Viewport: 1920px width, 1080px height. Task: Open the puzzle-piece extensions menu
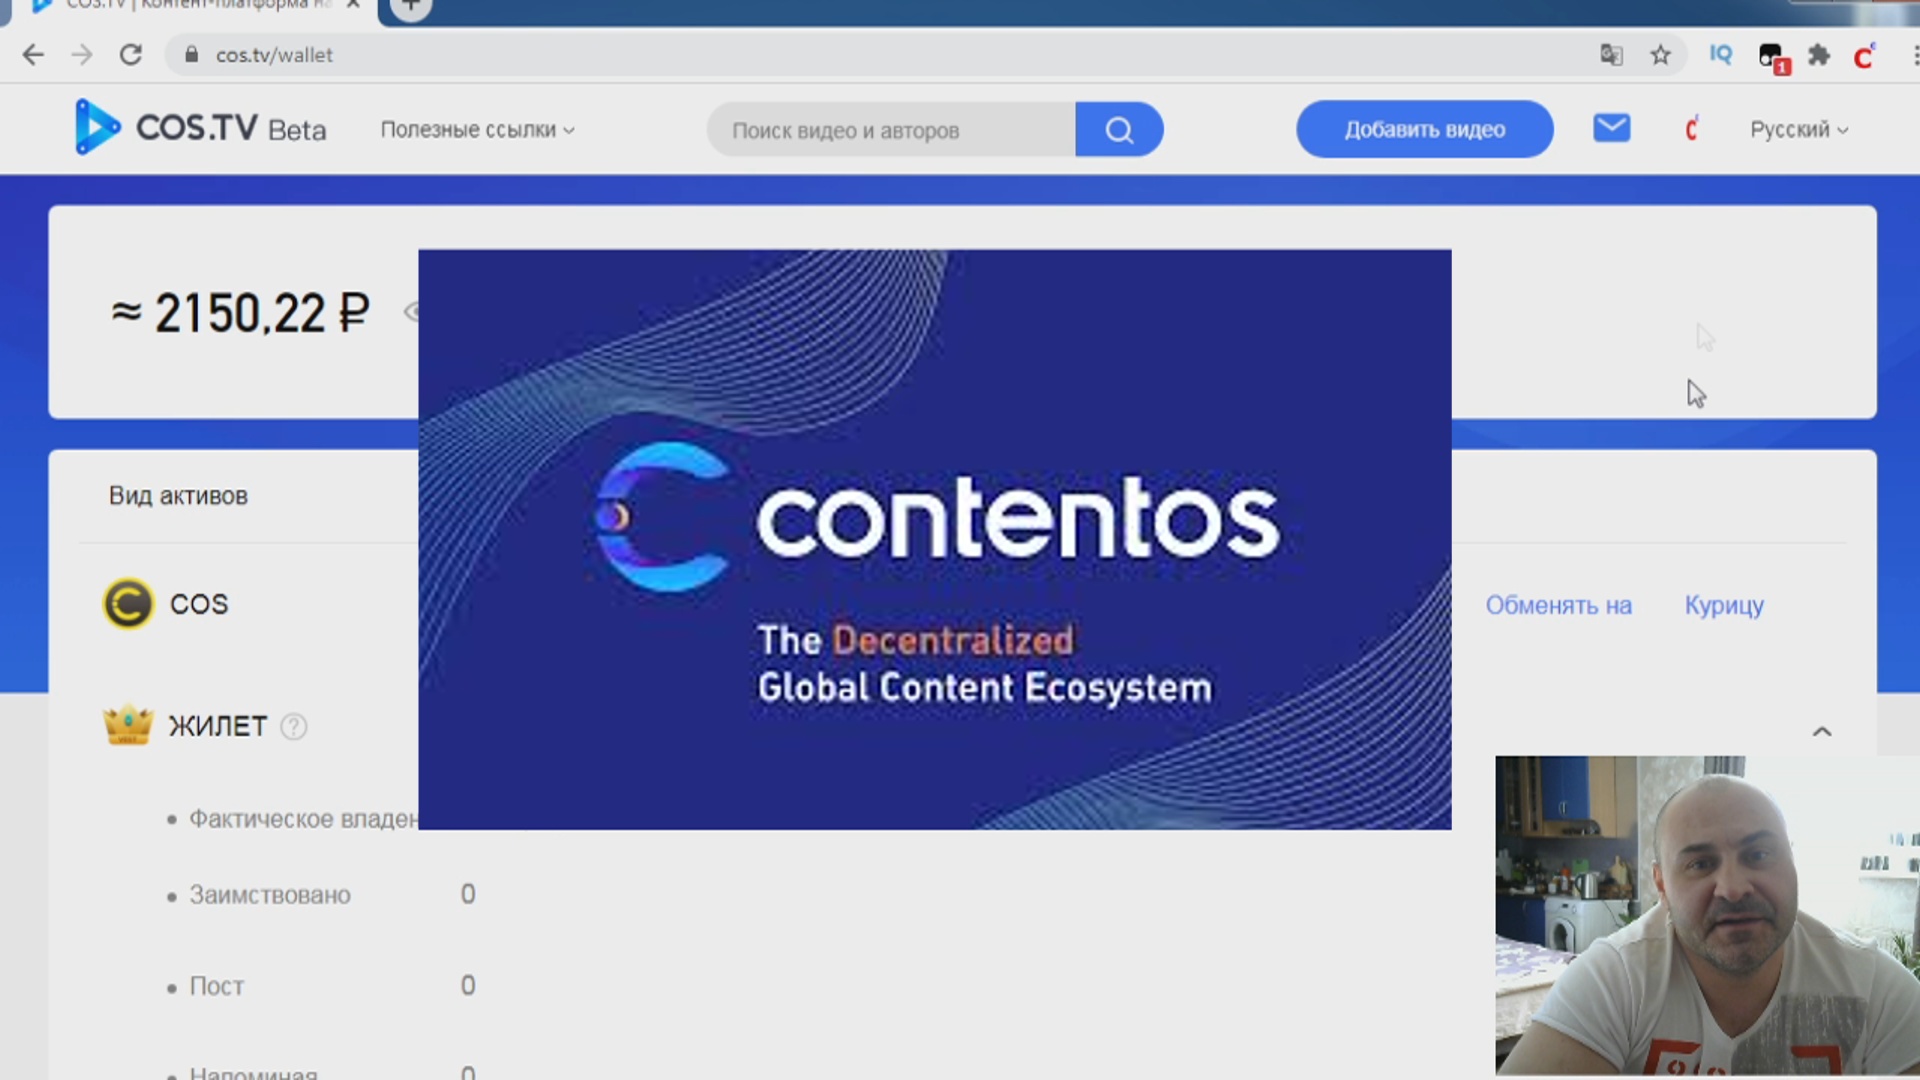pyautogui.click(x=1819, y=55)
